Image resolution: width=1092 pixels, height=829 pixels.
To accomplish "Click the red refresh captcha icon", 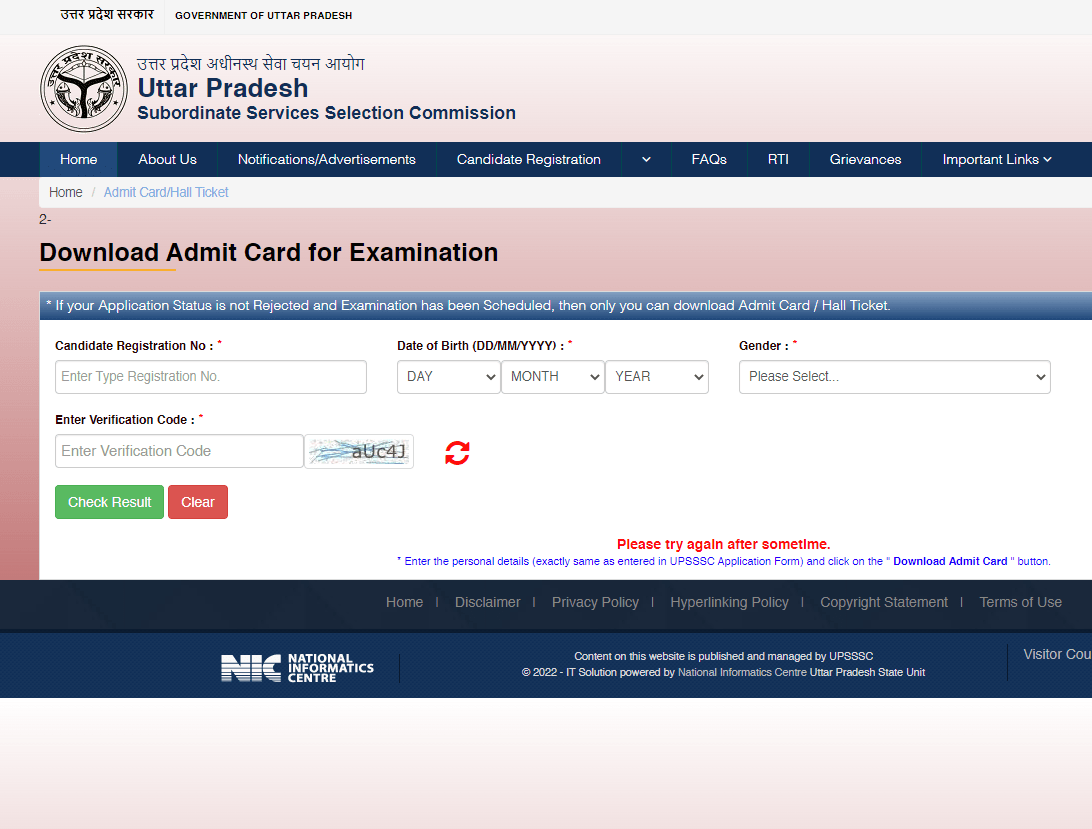I will click(x=457, y=453).
